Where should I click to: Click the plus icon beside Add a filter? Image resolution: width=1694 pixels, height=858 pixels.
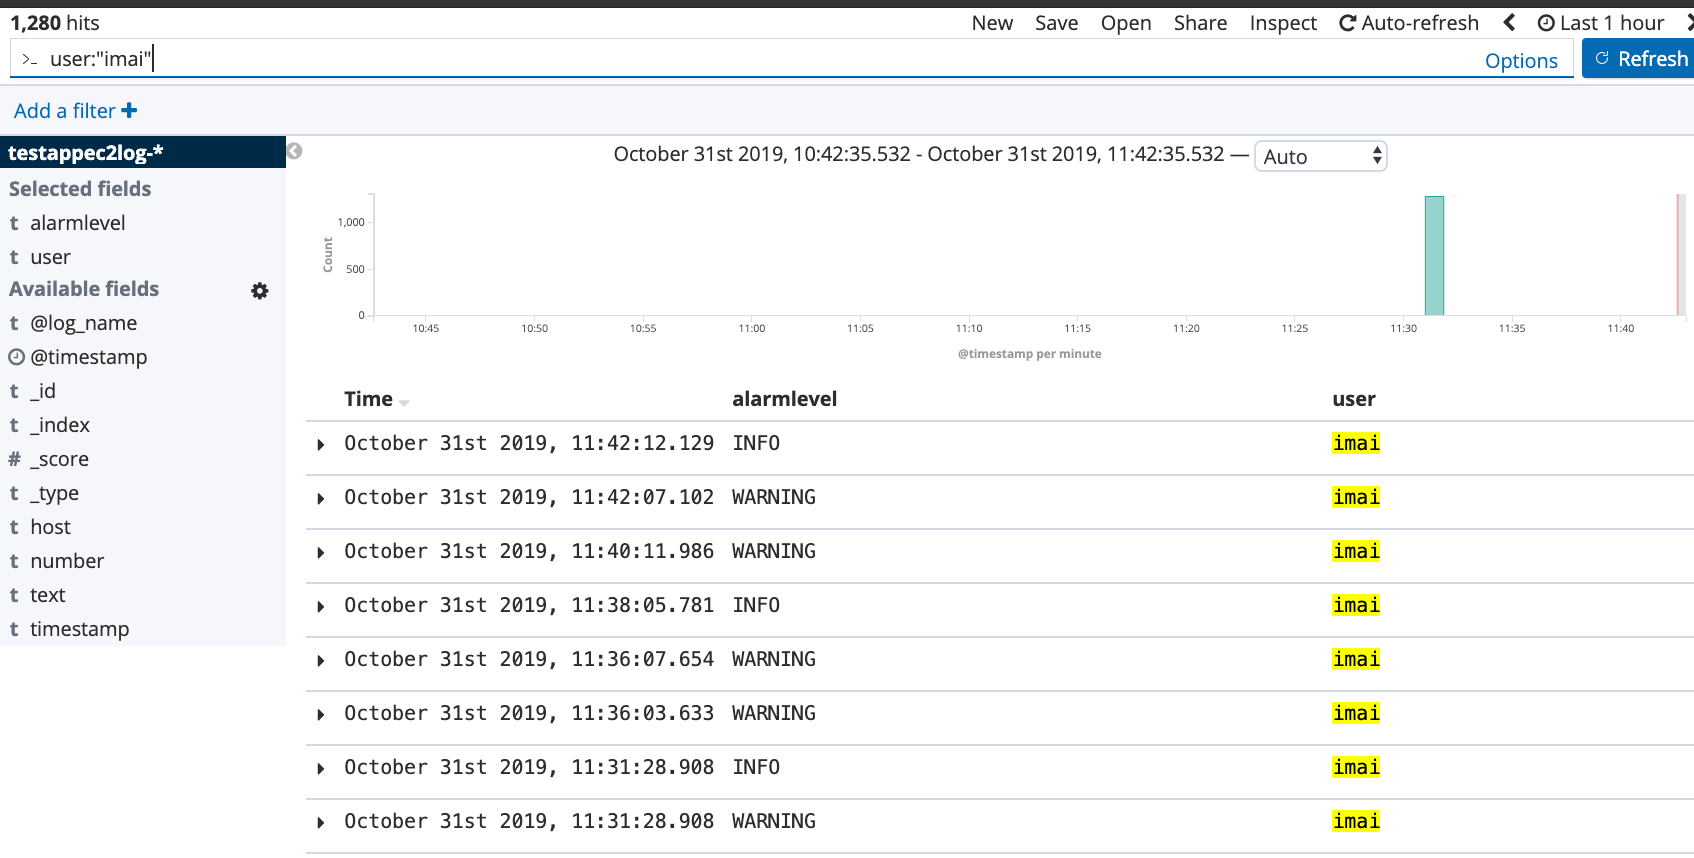[x=129, y=111]
